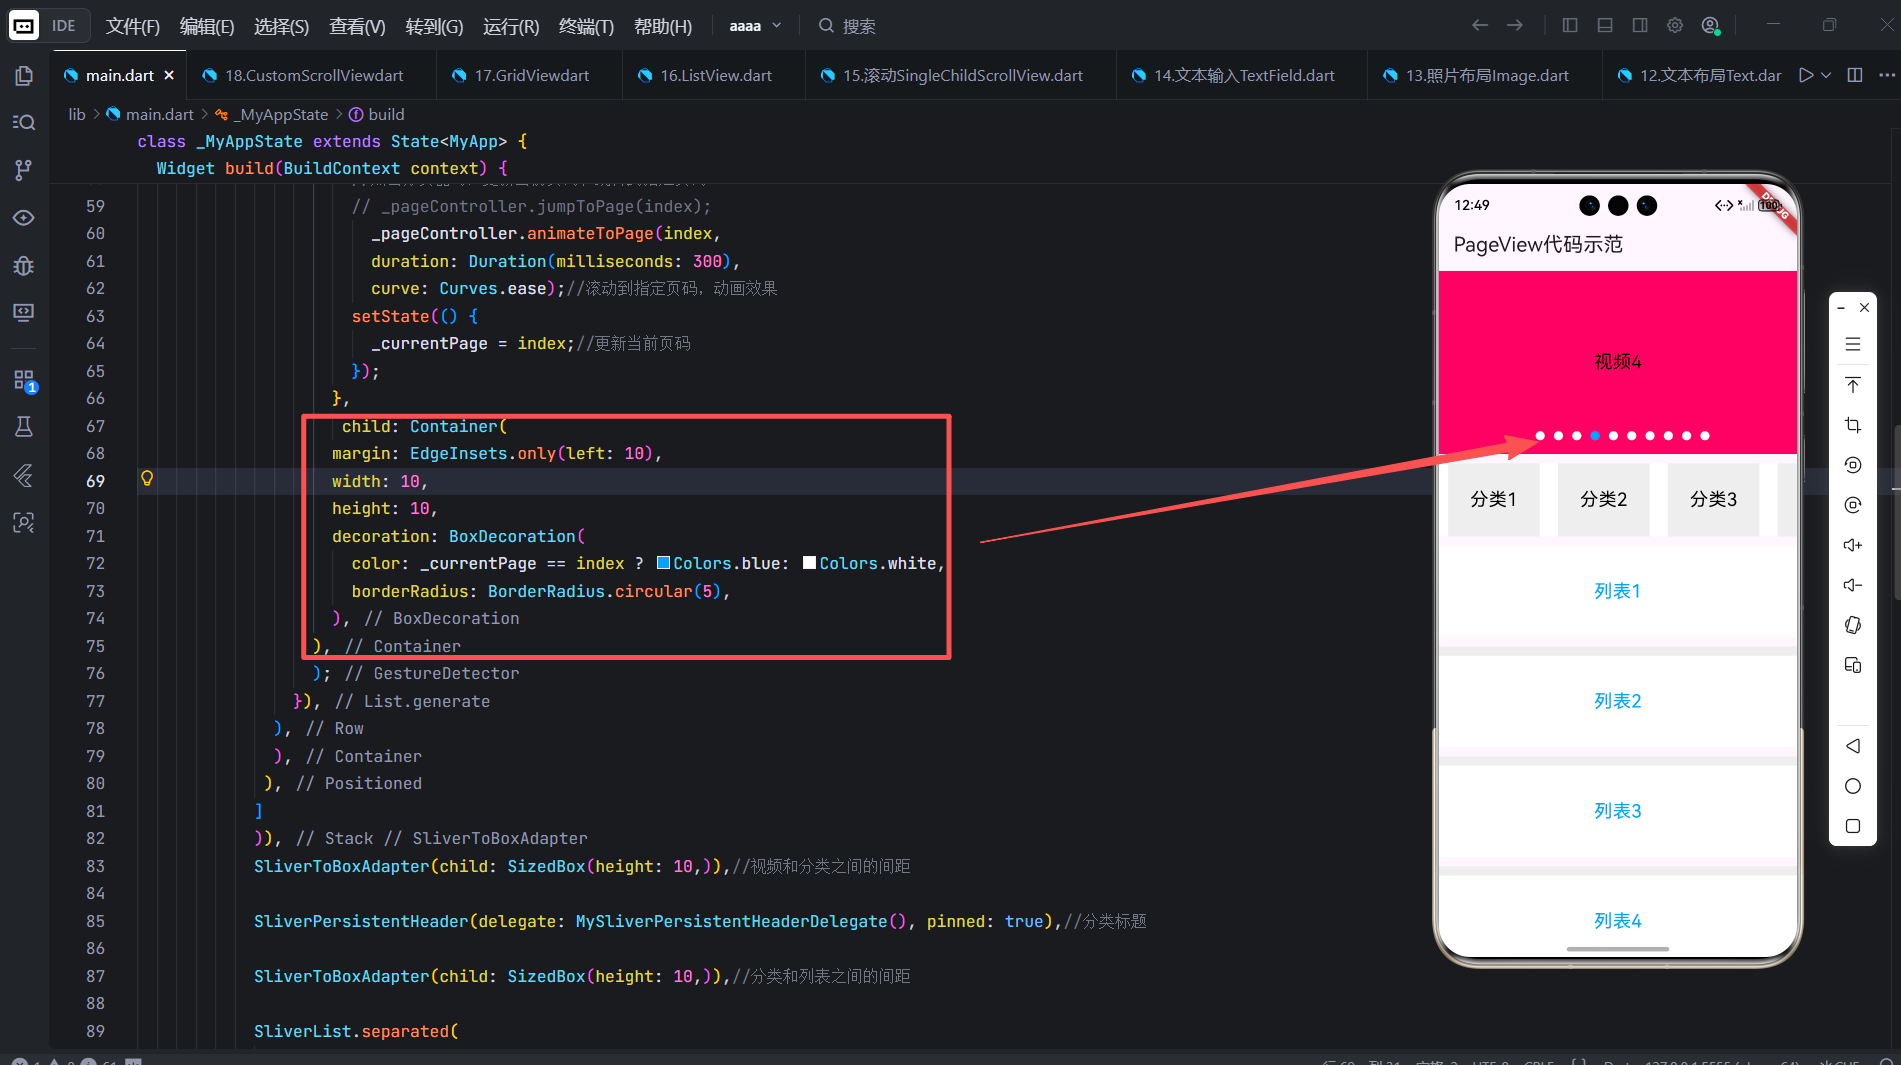Click lib in the breadcrumb
The height and width of the screenshot is (1065, 1901).
click(x=77, y=114)
